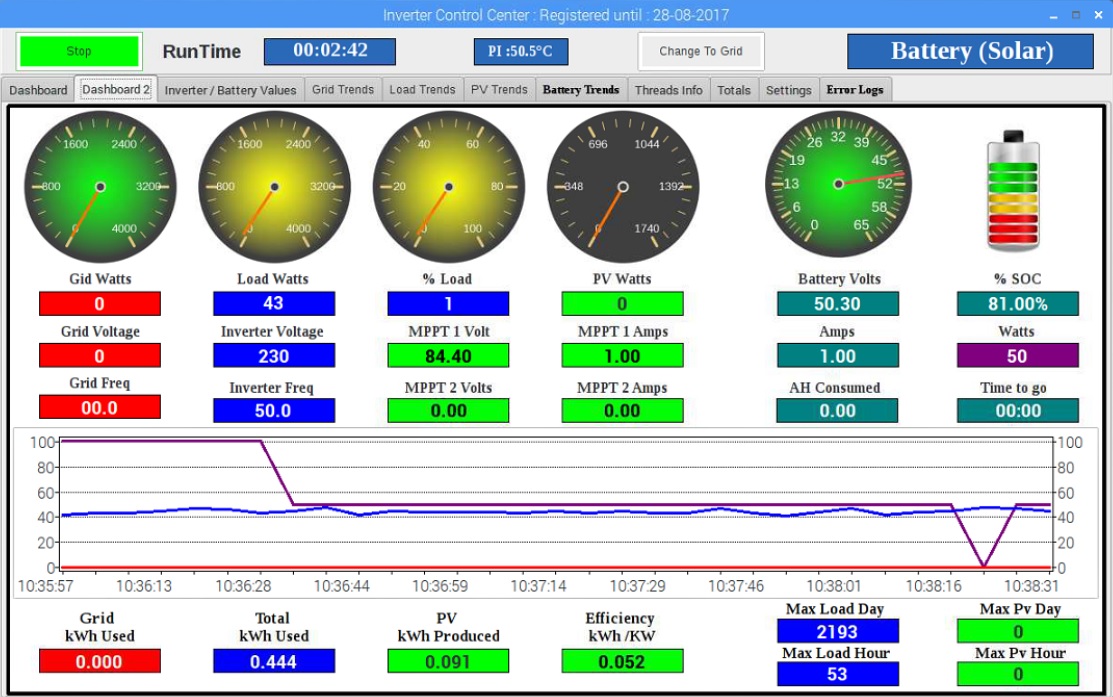
Task: Click the battery charge level icon
Action: click(x=1013, y=191)
